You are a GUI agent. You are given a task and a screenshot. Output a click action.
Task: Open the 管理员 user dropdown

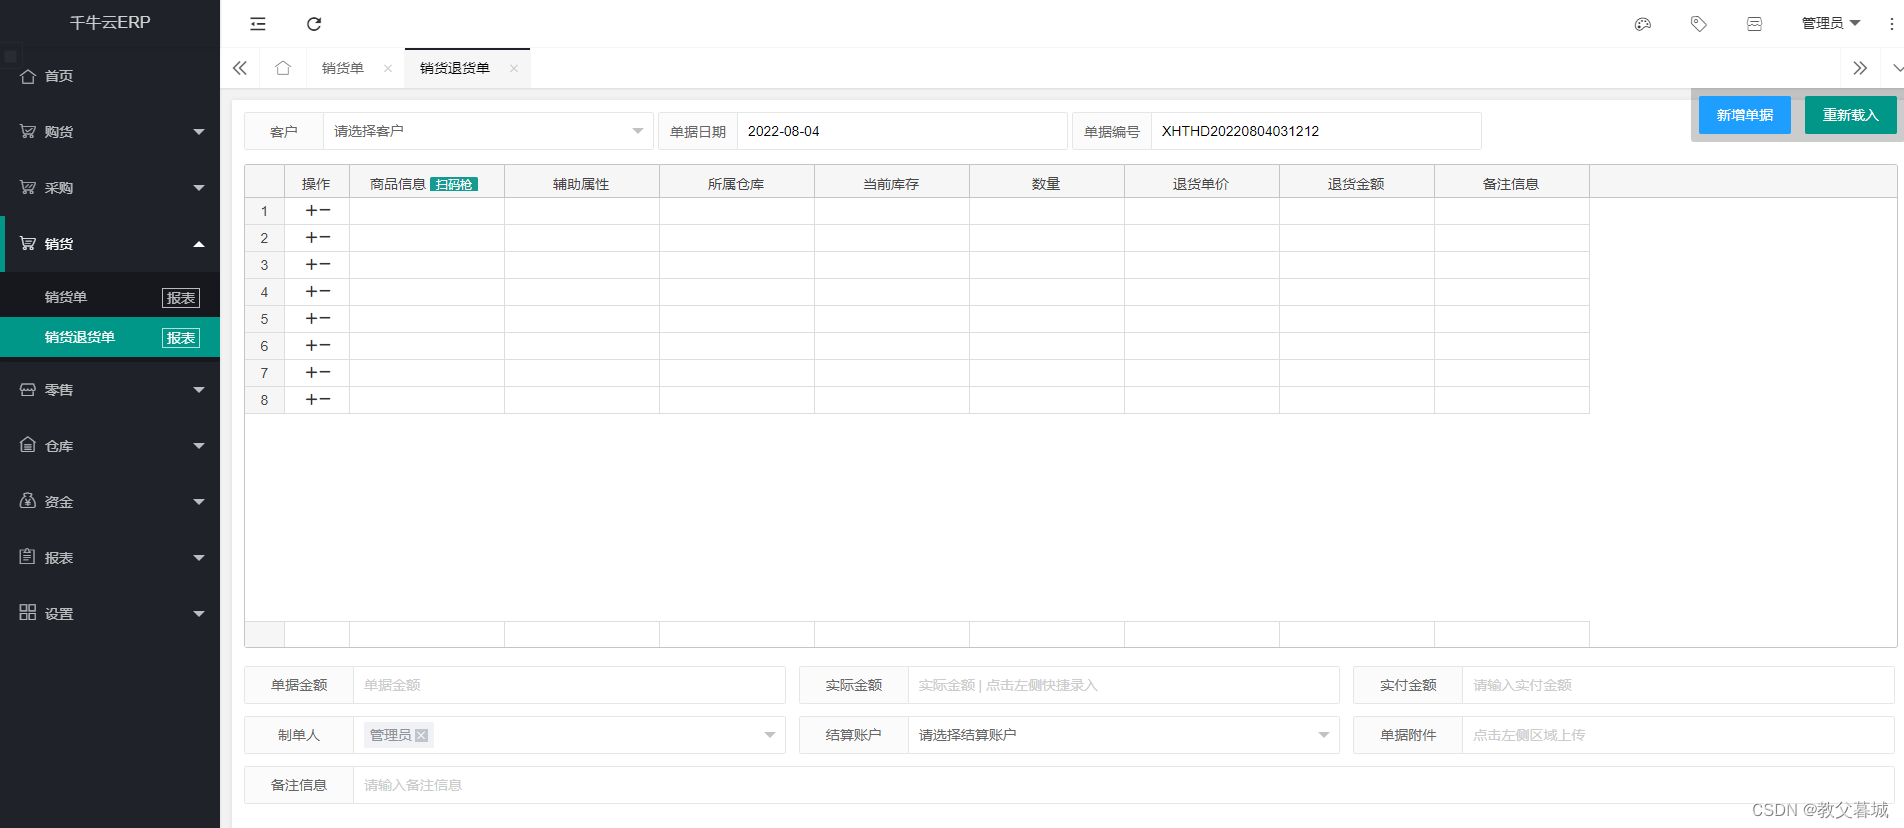tap(1830, 24)
